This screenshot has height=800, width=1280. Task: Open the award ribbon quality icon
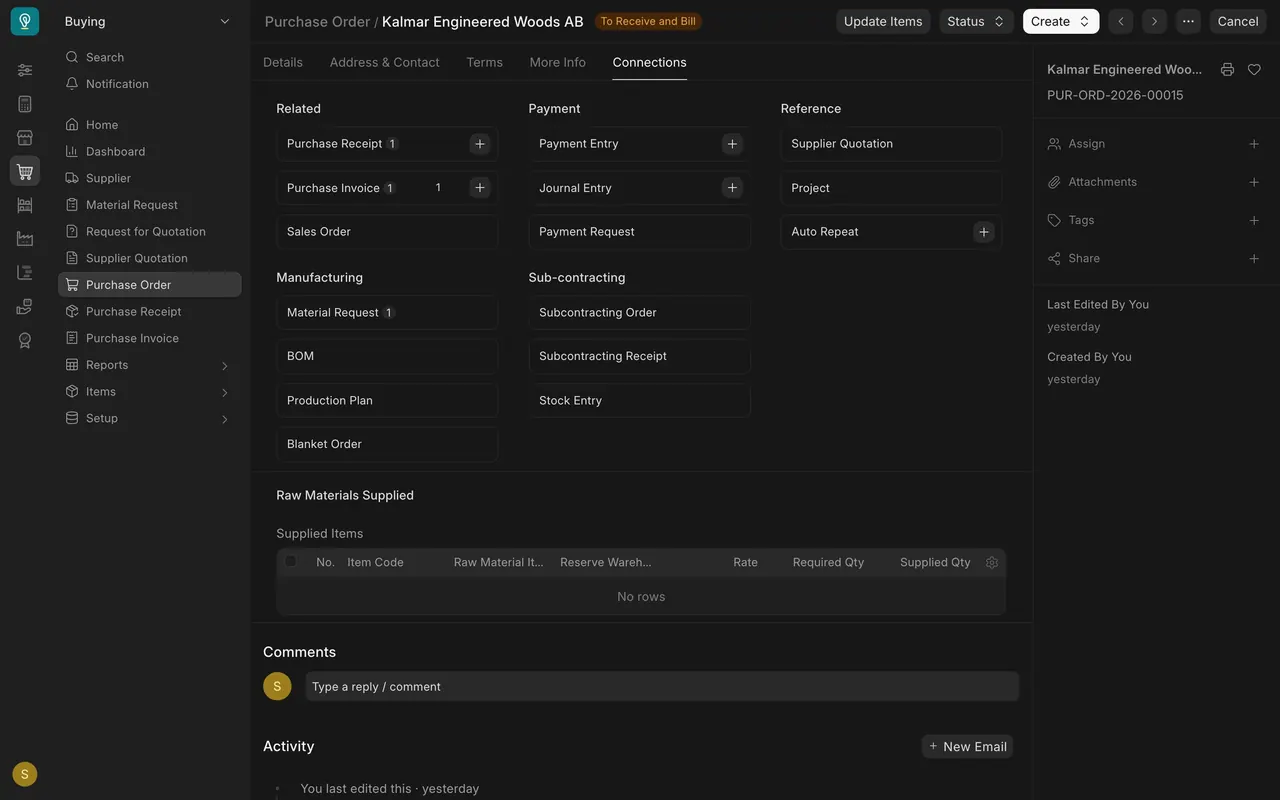tap(25, 341)
